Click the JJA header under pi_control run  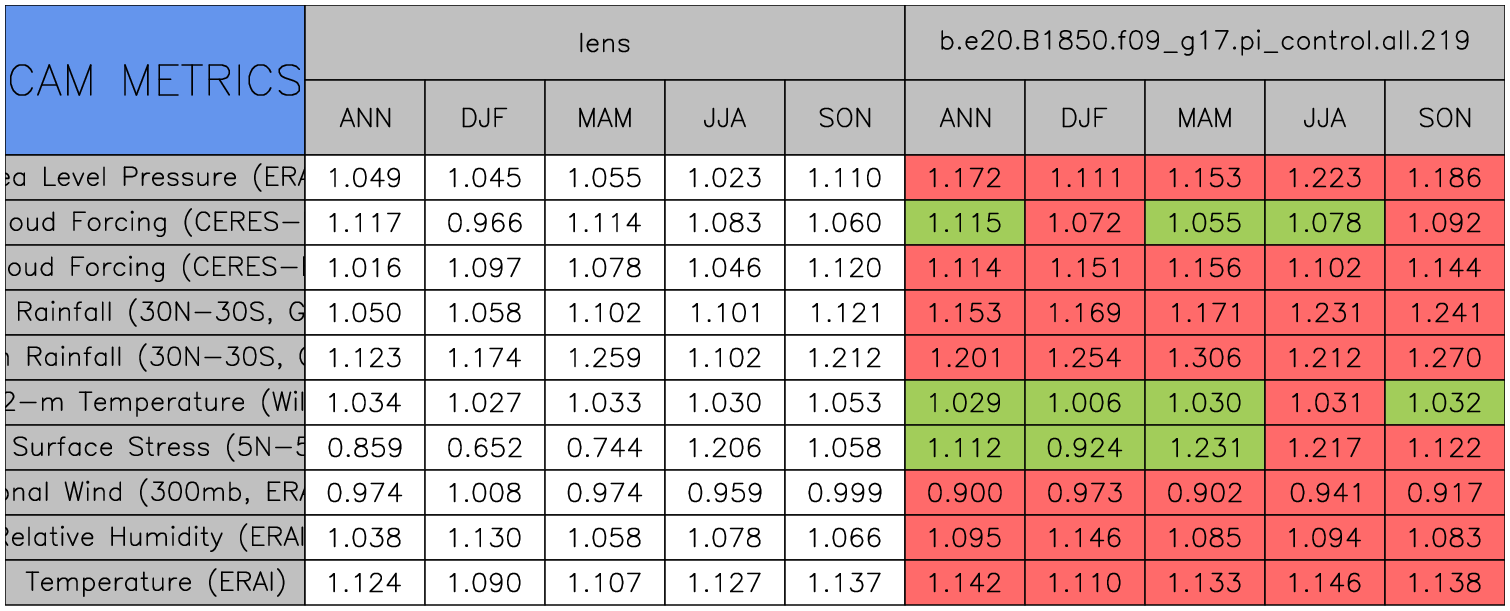[x=1325, y=118]
